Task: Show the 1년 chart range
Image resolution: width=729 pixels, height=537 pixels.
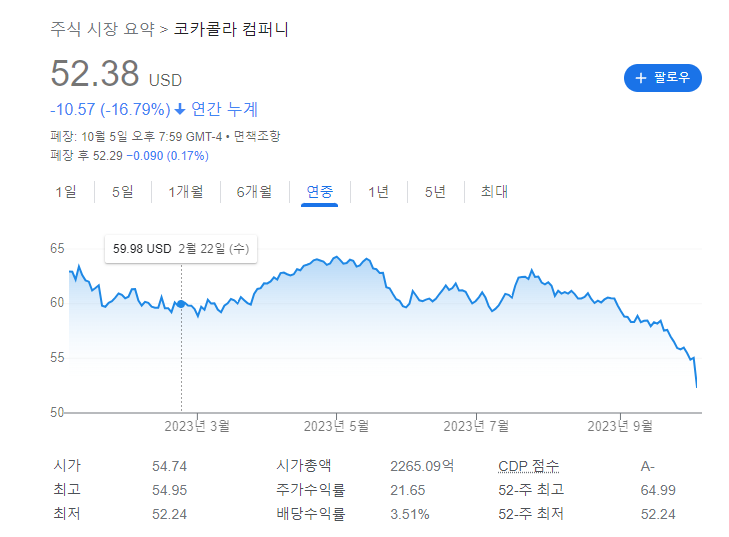Action: click(x=378, y=192)
